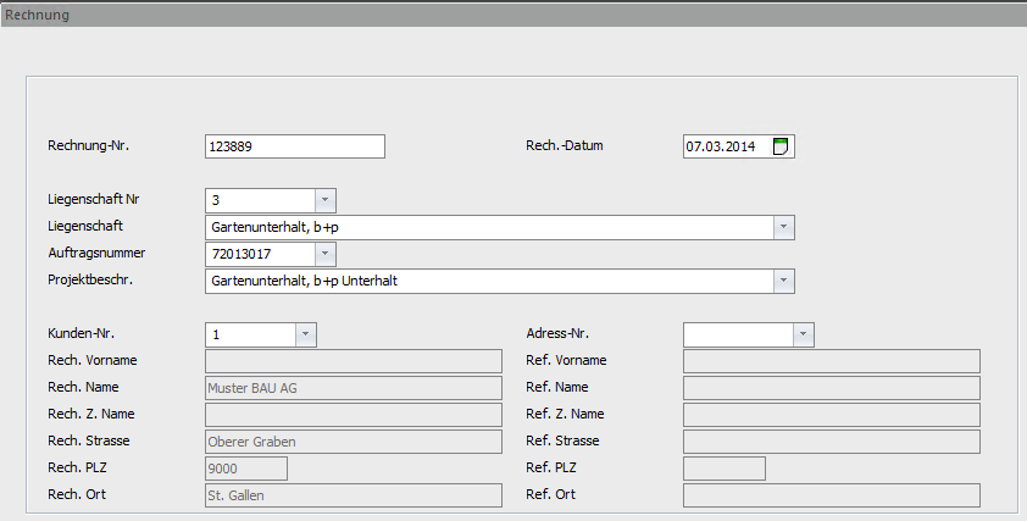Open the Liegenschaft dropdown arrow
This screenshot has width=1028, height=522.
point(784,227)
